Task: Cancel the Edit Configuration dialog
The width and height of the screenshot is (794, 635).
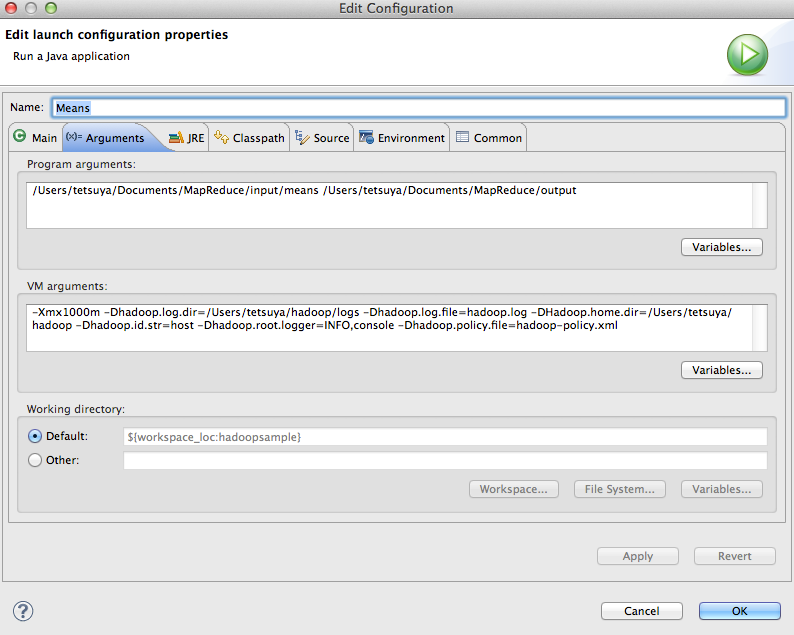Action: [x=642, y=611]
